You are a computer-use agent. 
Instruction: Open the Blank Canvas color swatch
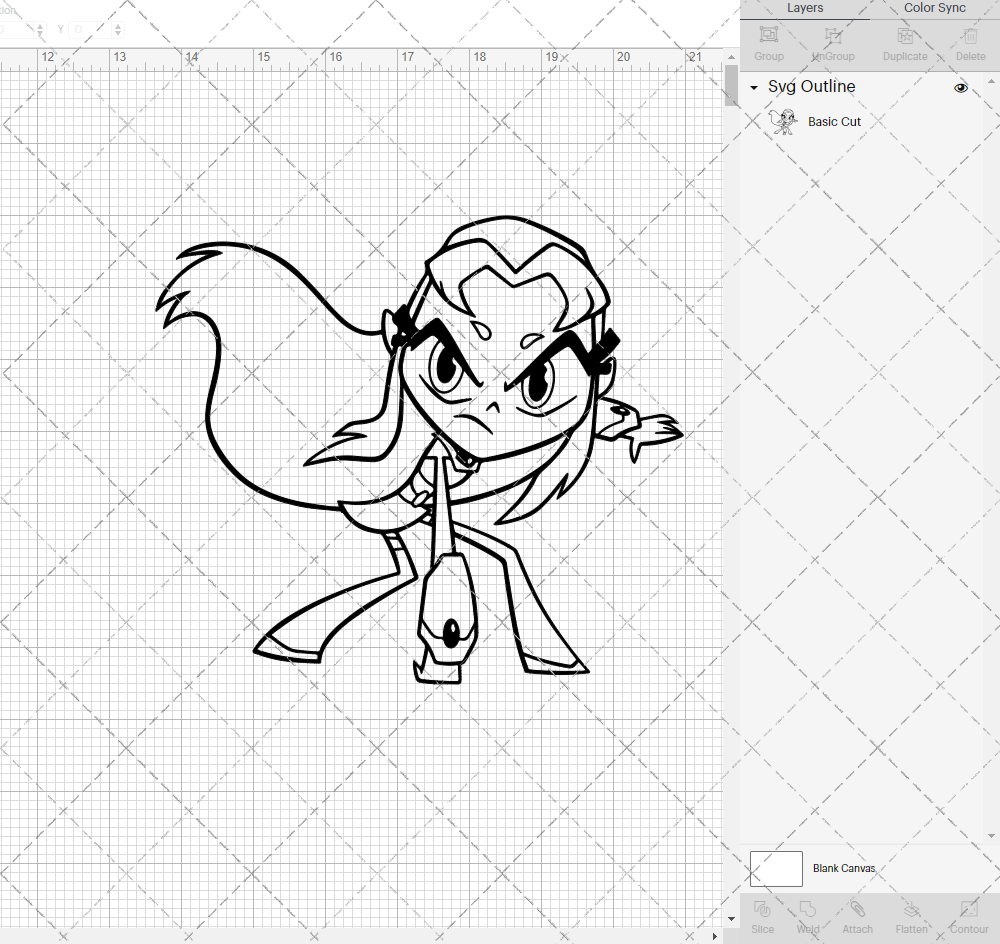(x=776, y=868)
